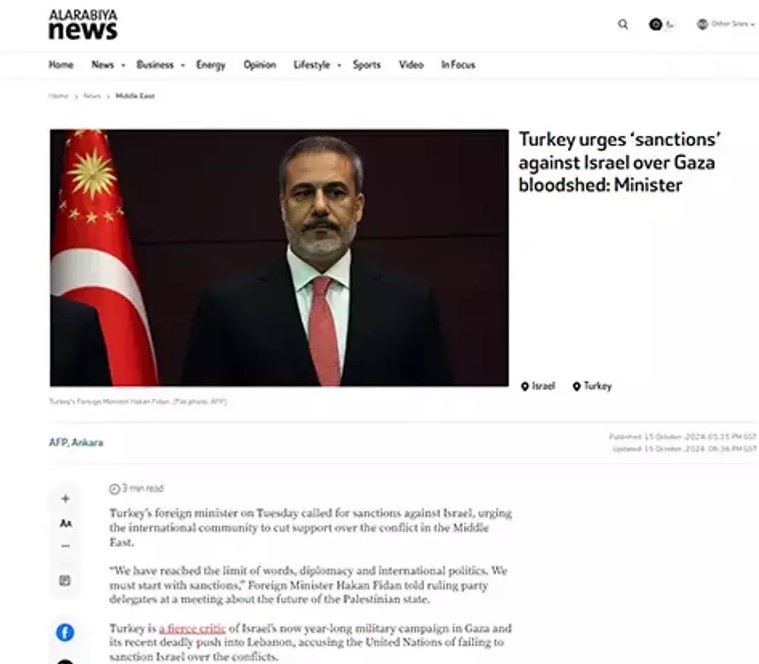759x664 pixels.
Task: Open the Israel location tag
Action: (x=538, y=386)
